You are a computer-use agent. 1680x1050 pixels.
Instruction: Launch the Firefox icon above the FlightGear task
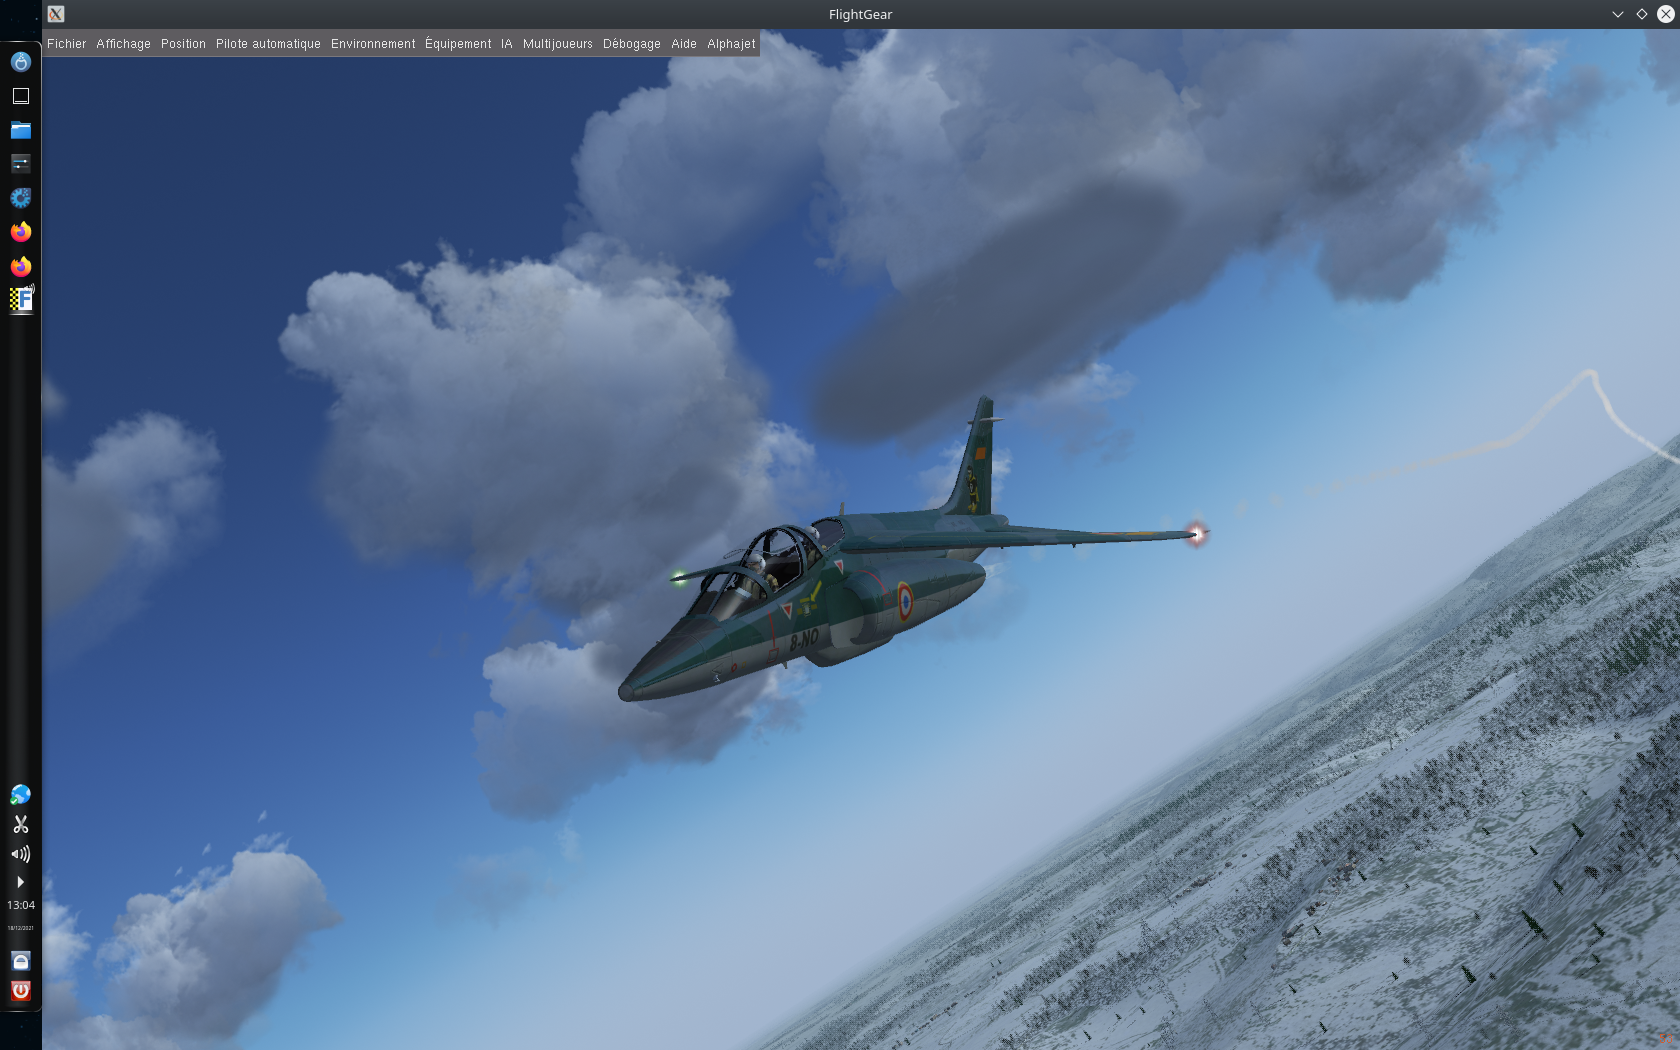21,266
